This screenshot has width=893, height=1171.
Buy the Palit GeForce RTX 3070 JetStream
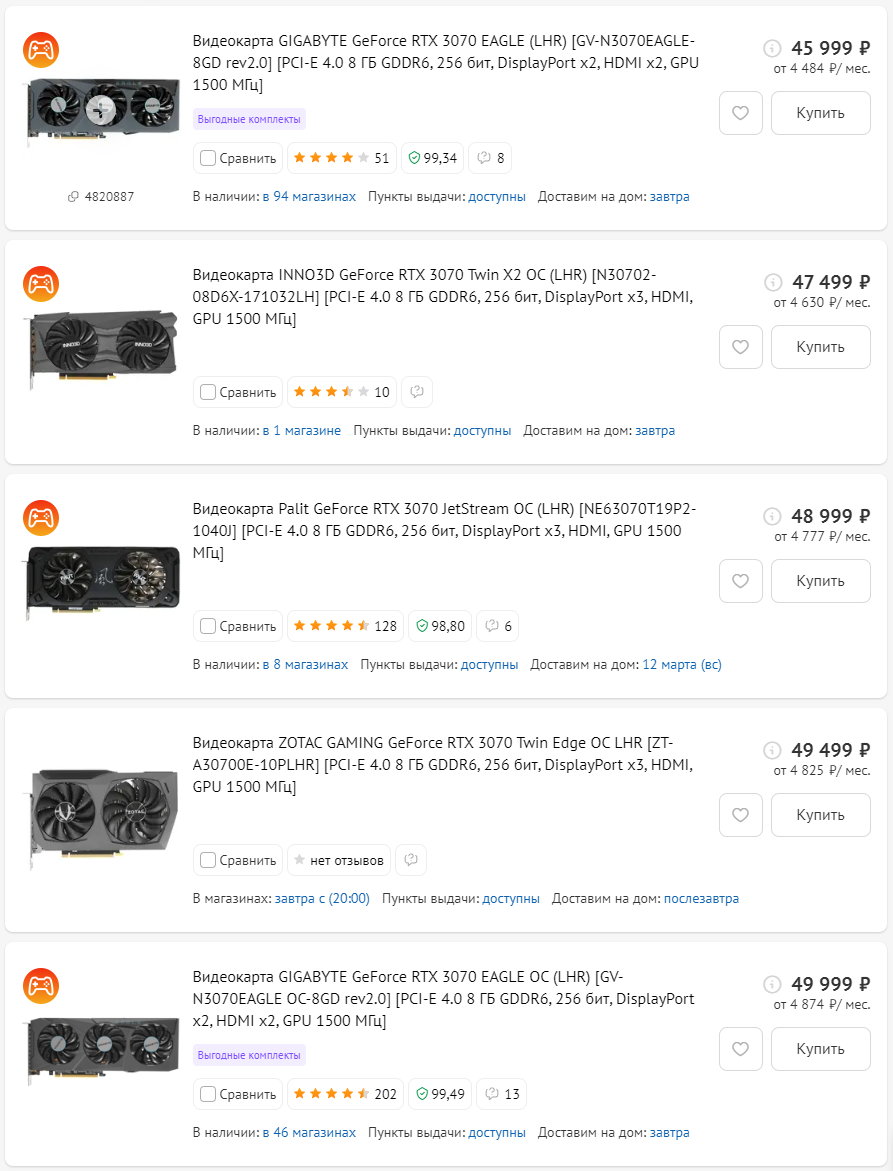[x=820, y=581]
